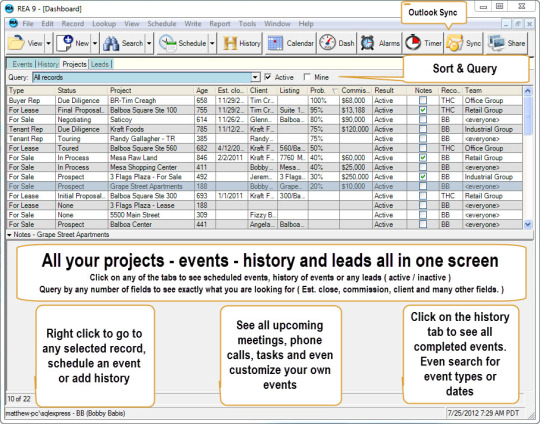The height and width of the screenshot is (424, 540).
Task: Switch to the Leads tab
Action: pyautogui.click(x=100, y=64)
